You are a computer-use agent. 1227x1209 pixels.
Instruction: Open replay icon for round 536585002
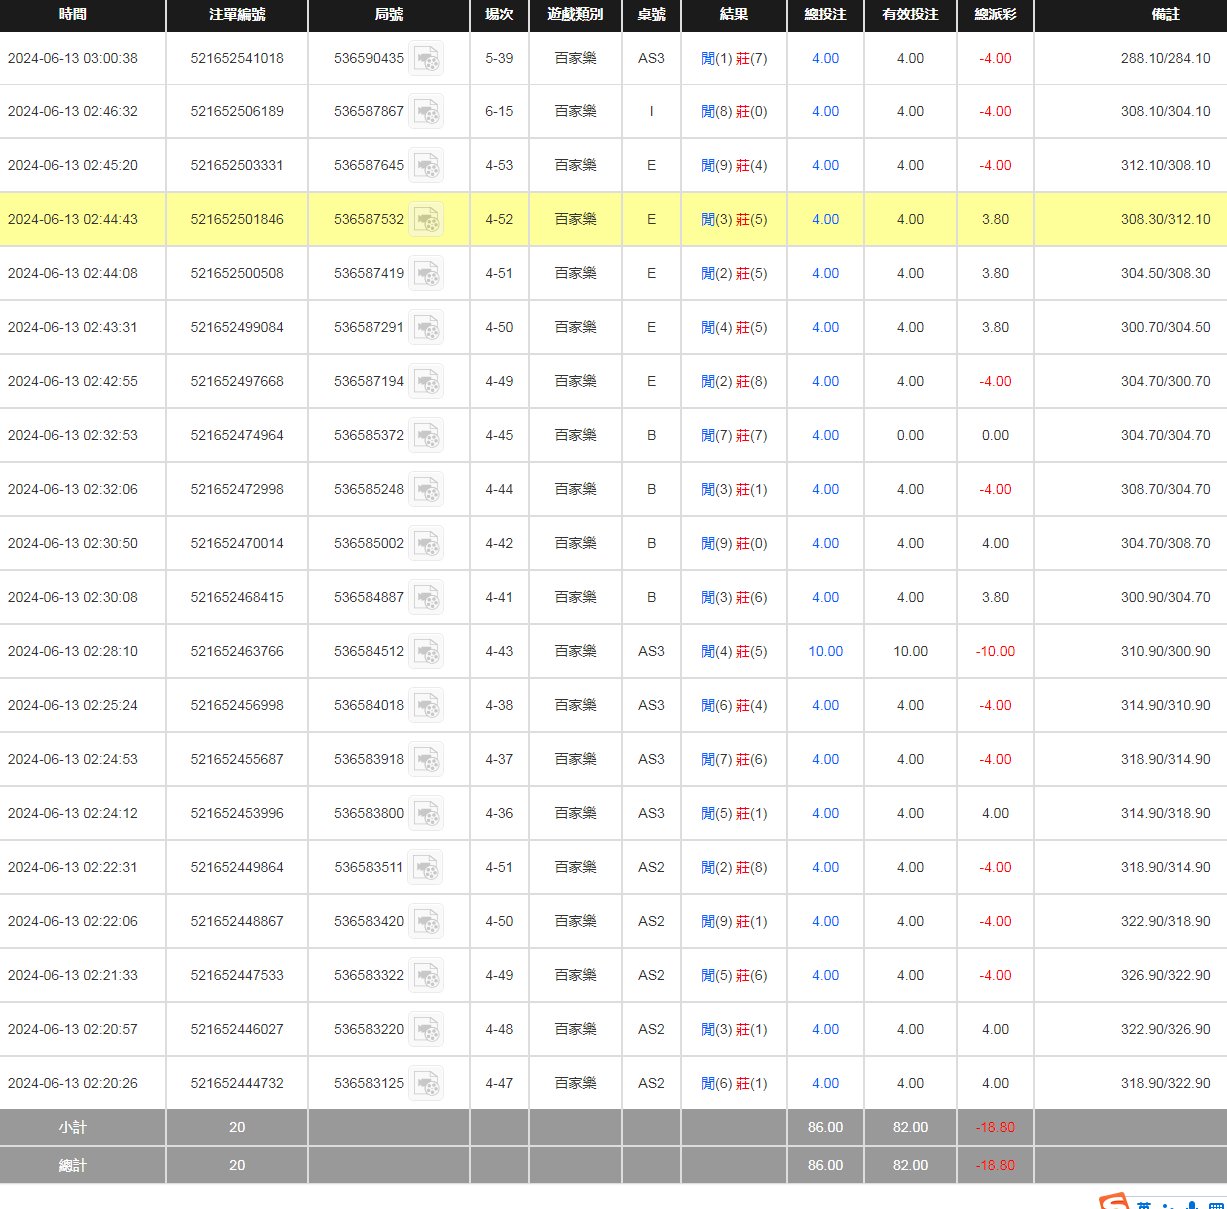point(427,544)
